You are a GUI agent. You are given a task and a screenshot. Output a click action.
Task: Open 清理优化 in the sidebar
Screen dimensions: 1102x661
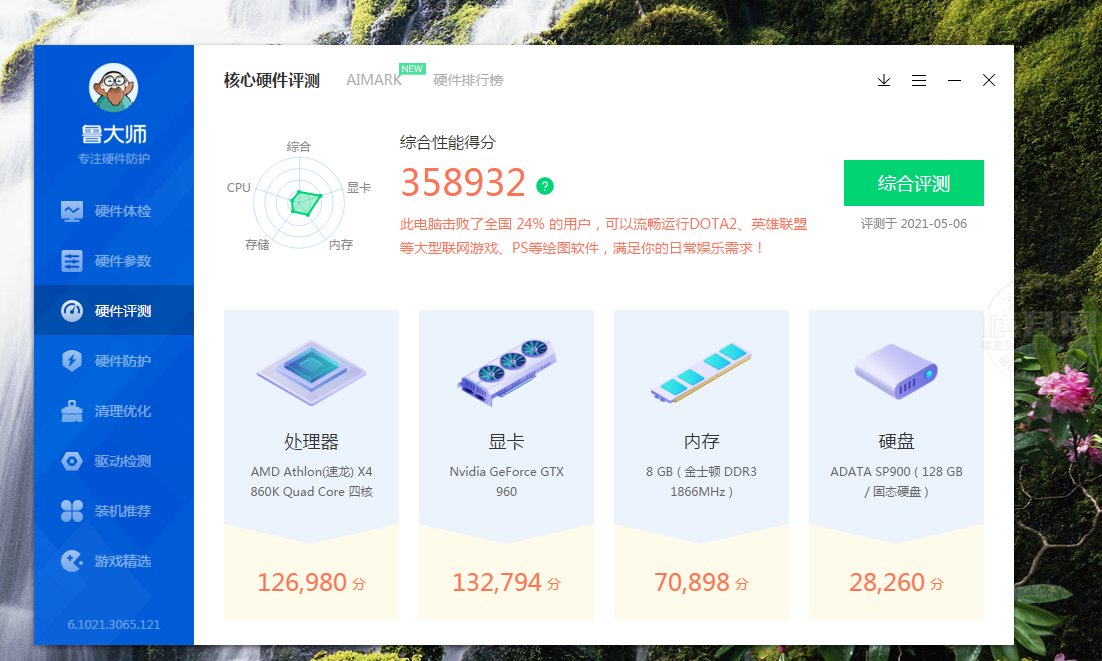(x=114, y=411)
